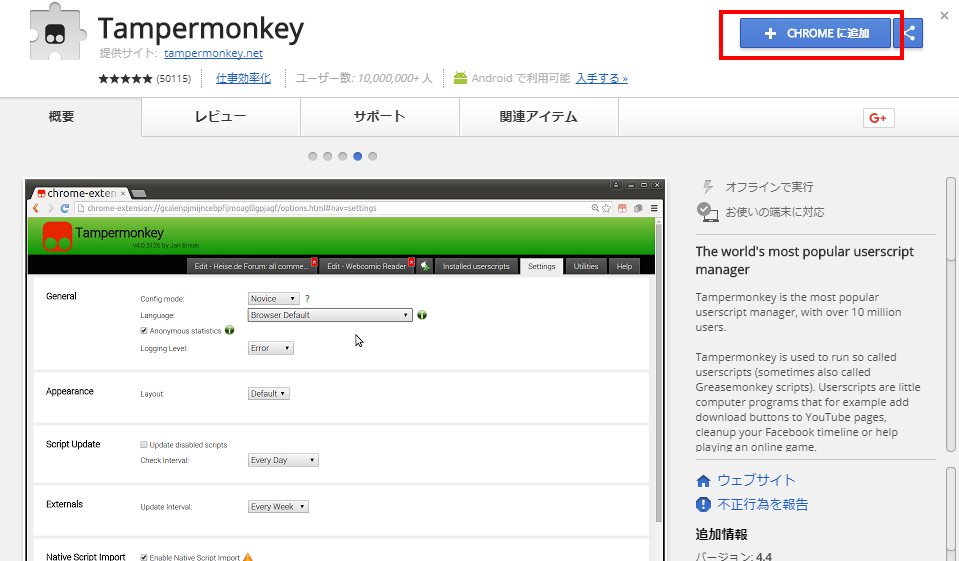Viewport: 959px width, 561px height.
Task: Enable Update disabled scripts checkbox
Action: click(144, 445)
